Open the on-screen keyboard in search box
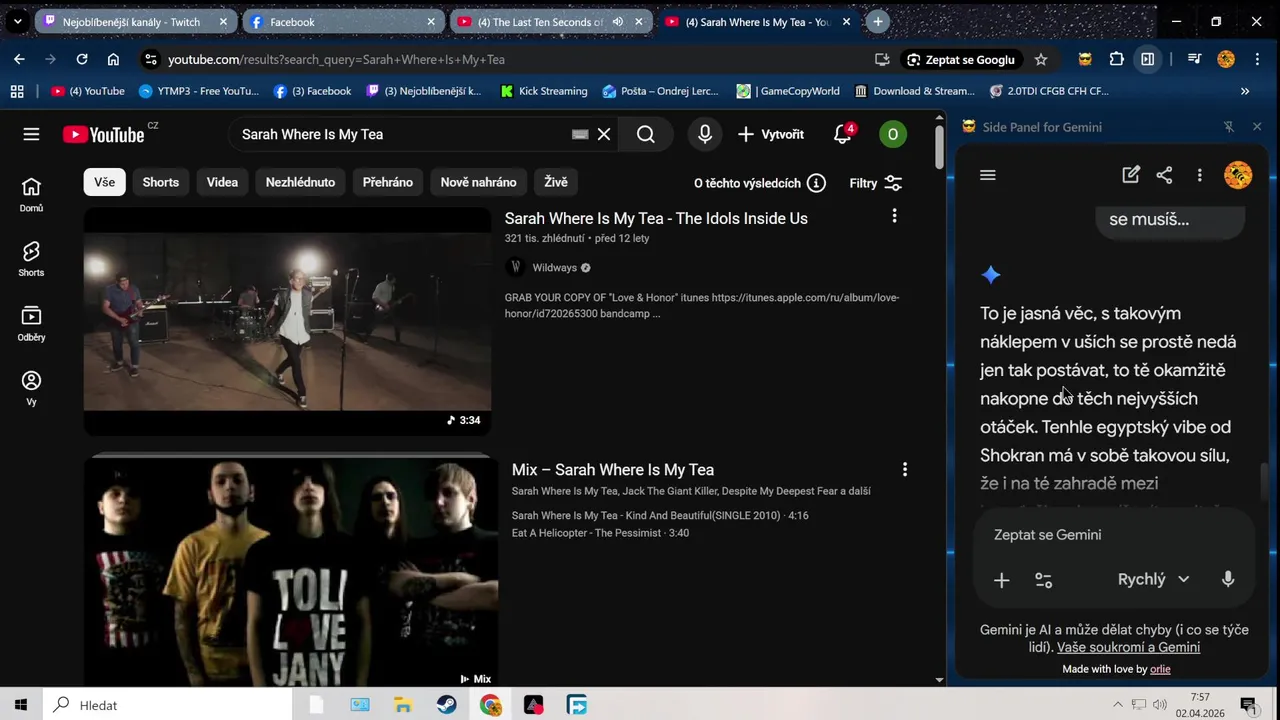1280x720 pixels. [x=580, y=134]
